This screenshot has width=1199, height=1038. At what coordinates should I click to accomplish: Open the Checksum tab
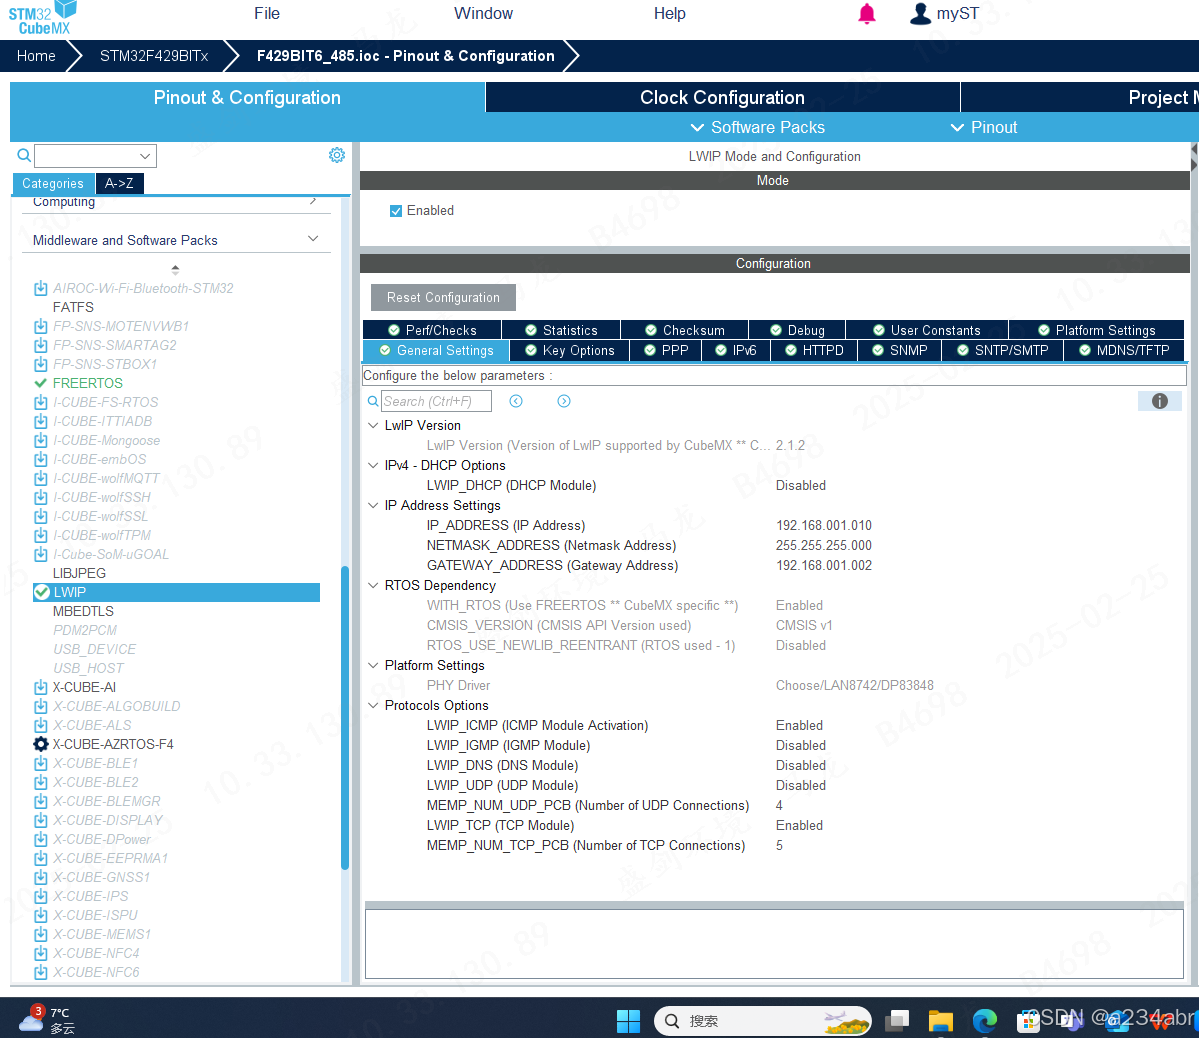684,330
